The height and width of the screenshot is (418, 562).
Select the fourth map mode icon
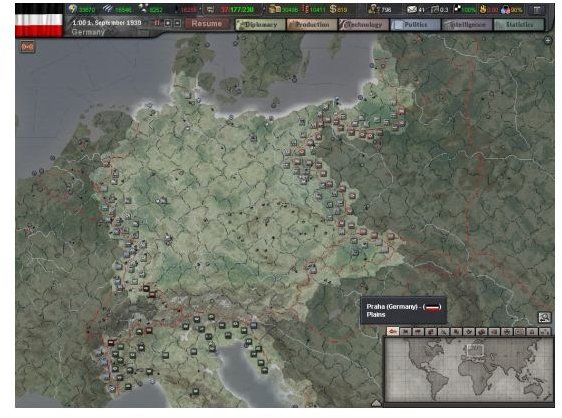tap(431, 332)
